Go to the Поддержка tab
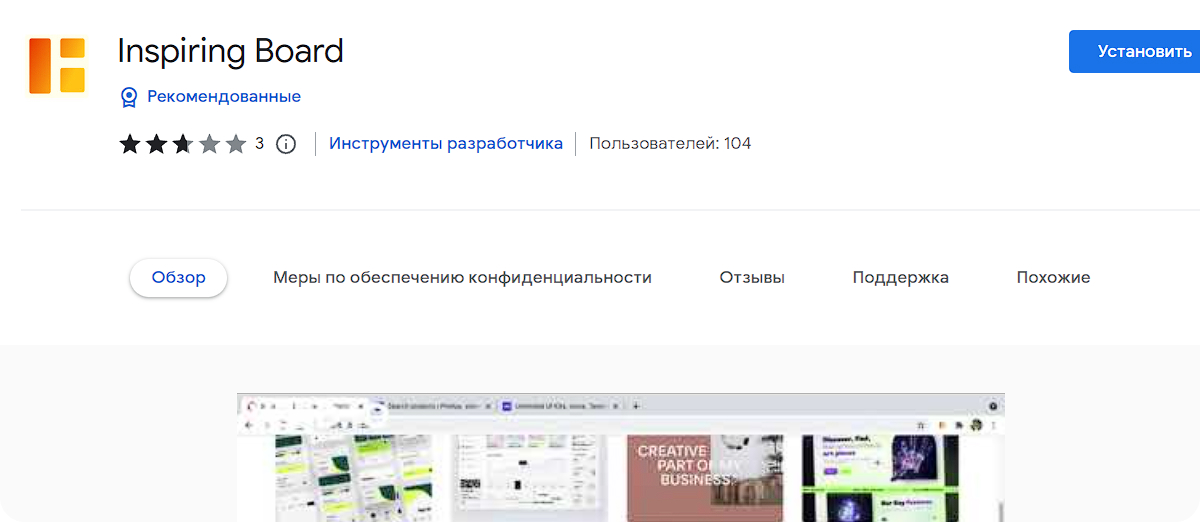Image resolution: width=1200 pixels, height=522 pixels. coord(900,278)
